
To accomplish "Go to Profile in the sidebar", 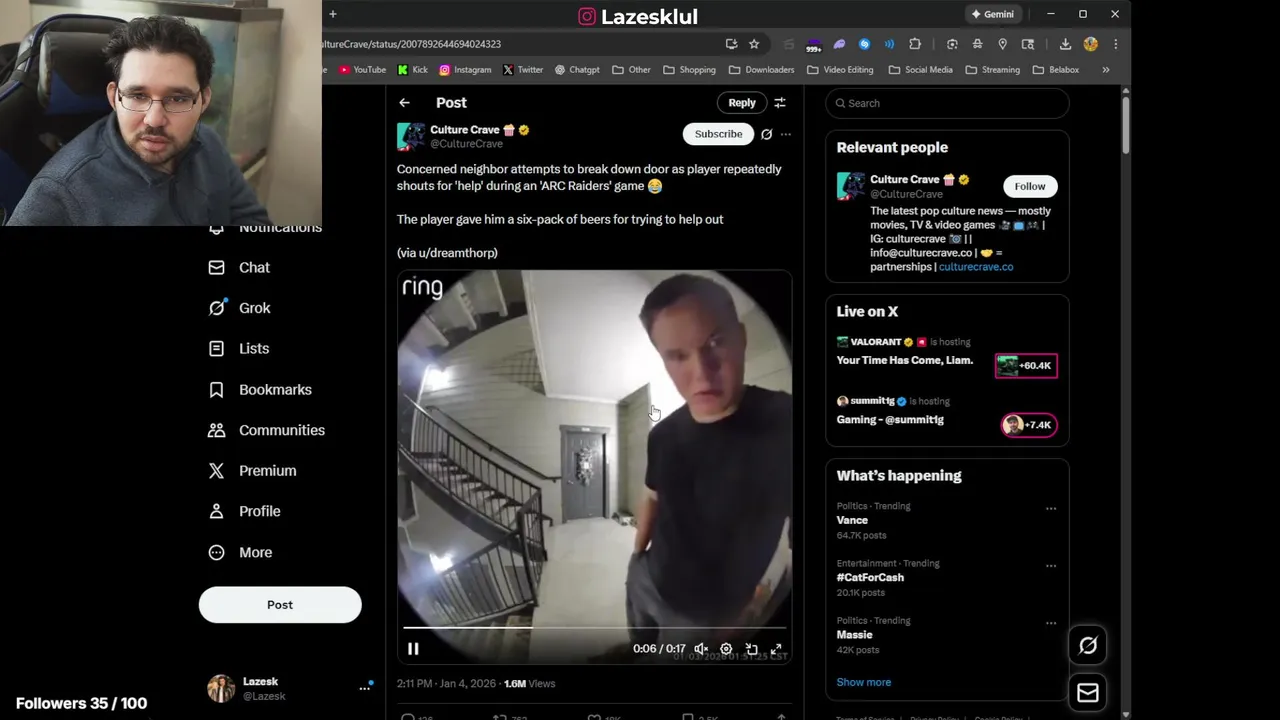I will [243, 511].
